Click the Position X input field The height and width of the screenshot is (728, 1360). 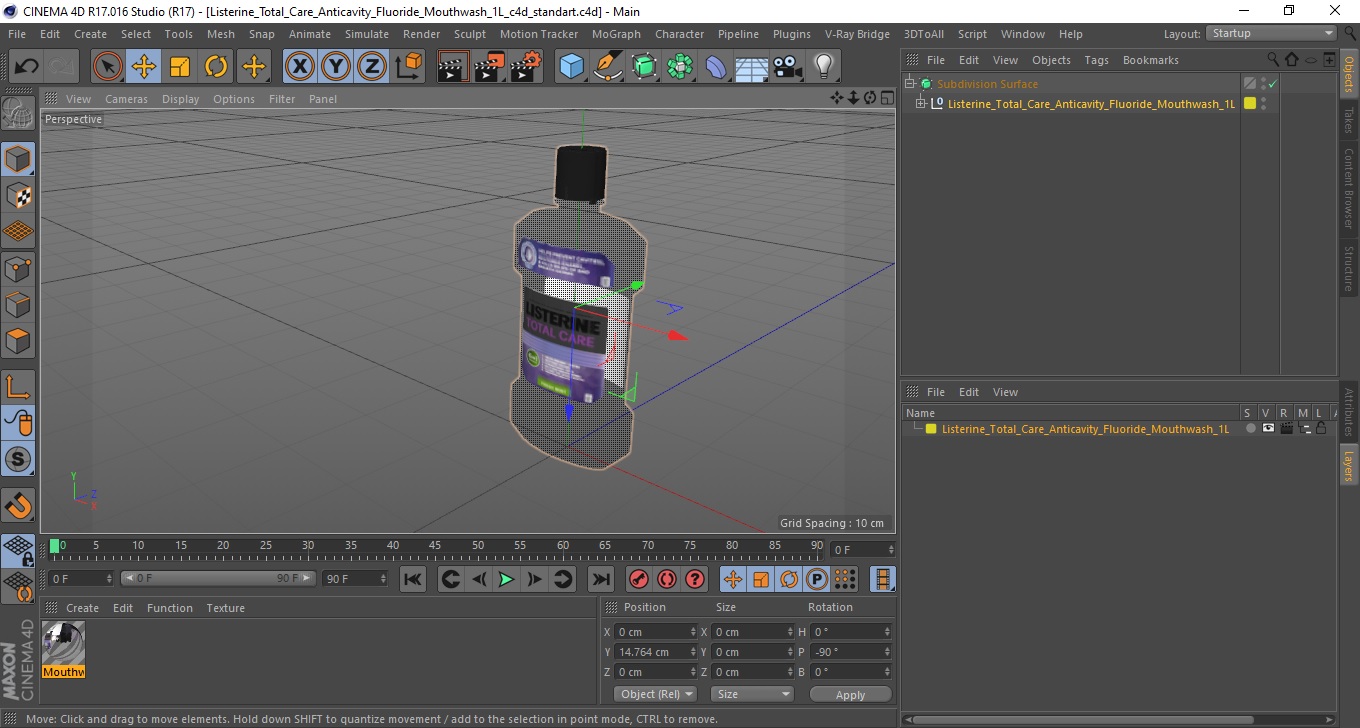pyautogui.click(x=651, y=632)
